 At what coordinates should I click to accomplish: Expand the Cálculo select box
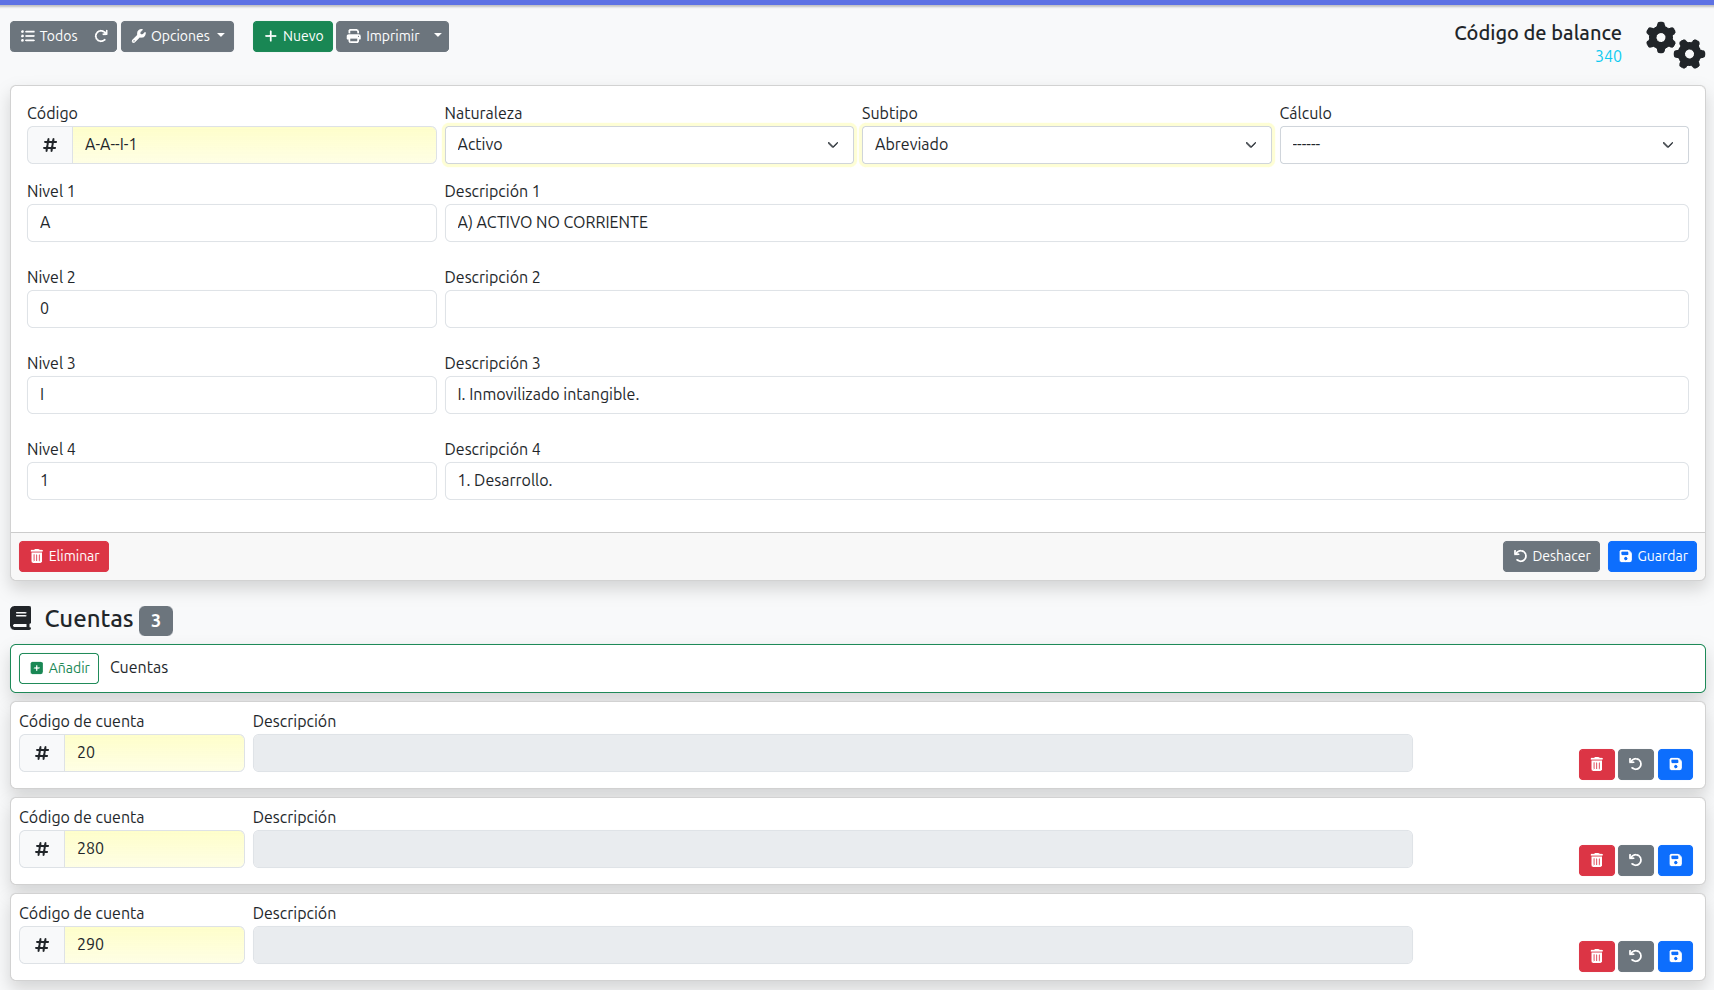pos(1483,145)
